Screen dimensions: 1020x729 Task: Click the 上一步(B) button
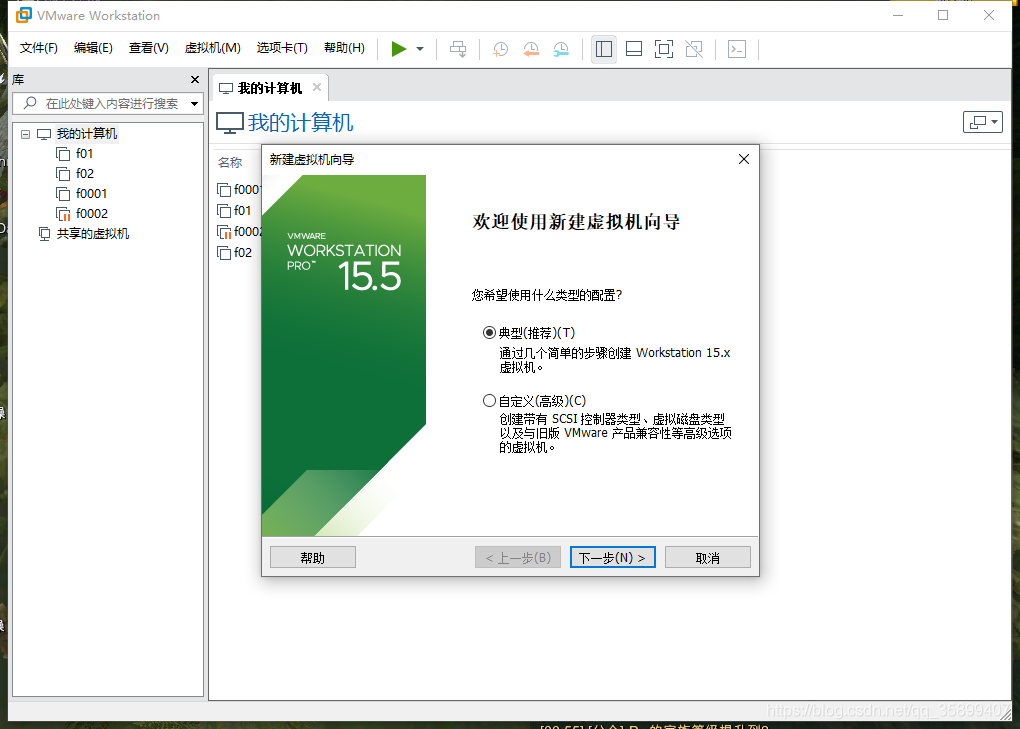coord(518,557)
